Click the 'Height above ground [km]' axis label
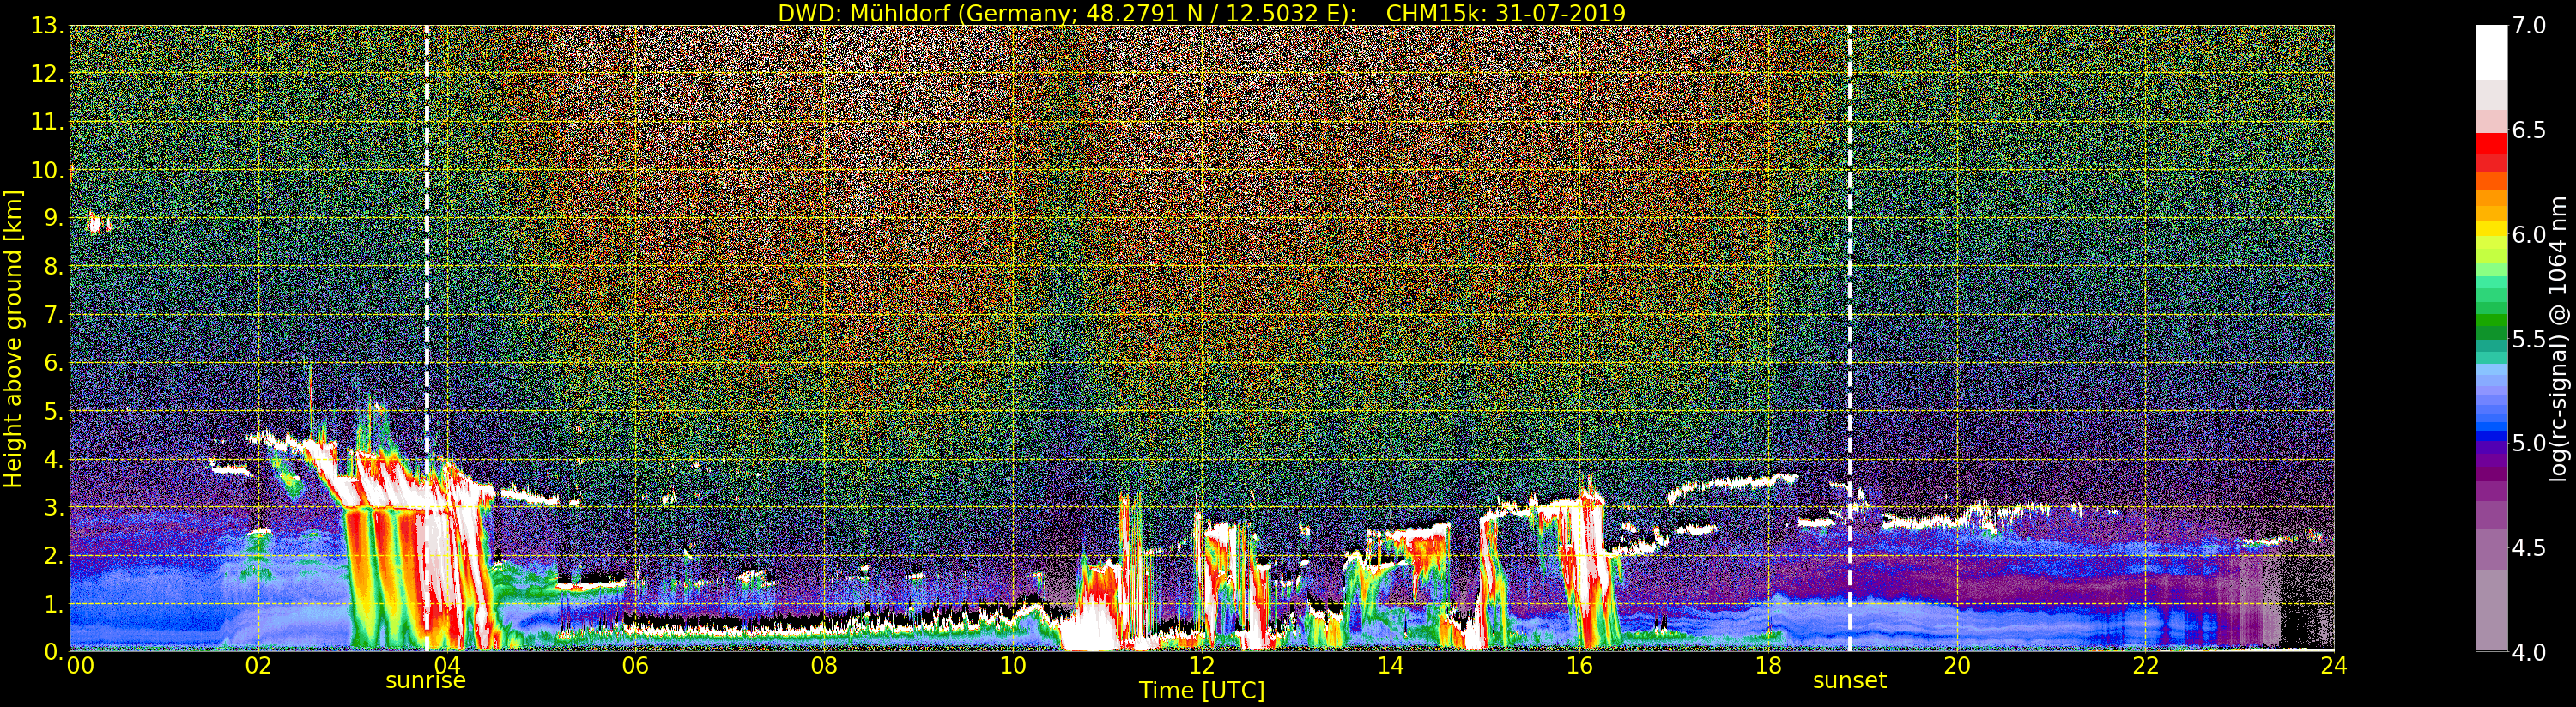2576x707 pixels. click(13, 339)
